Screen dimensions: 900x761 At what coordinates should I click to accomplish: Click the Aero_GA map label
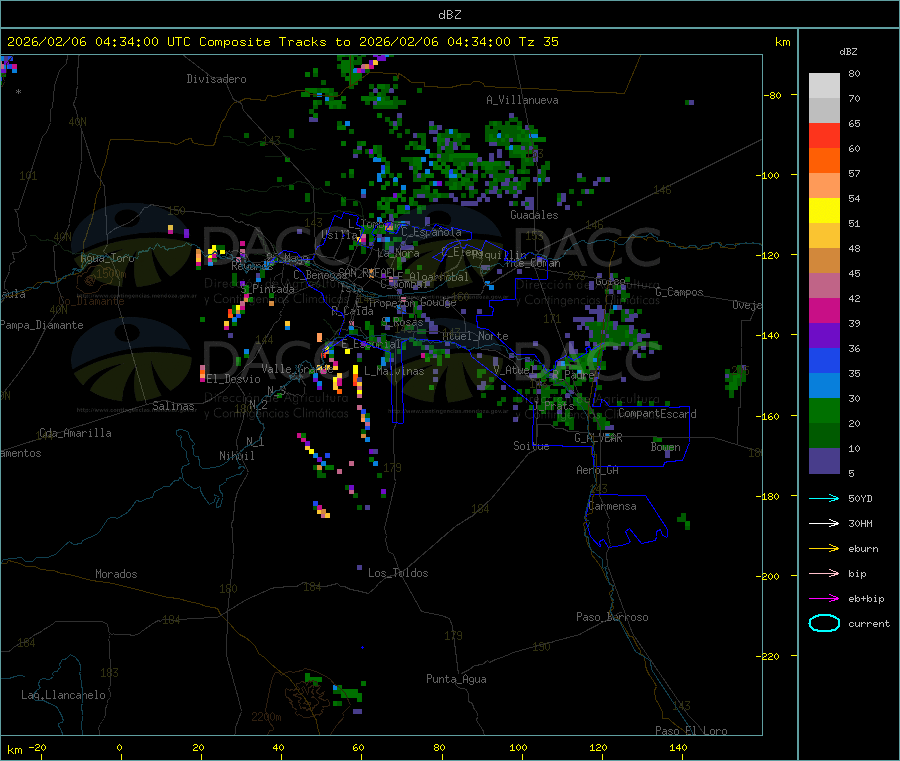click(597, 470)
